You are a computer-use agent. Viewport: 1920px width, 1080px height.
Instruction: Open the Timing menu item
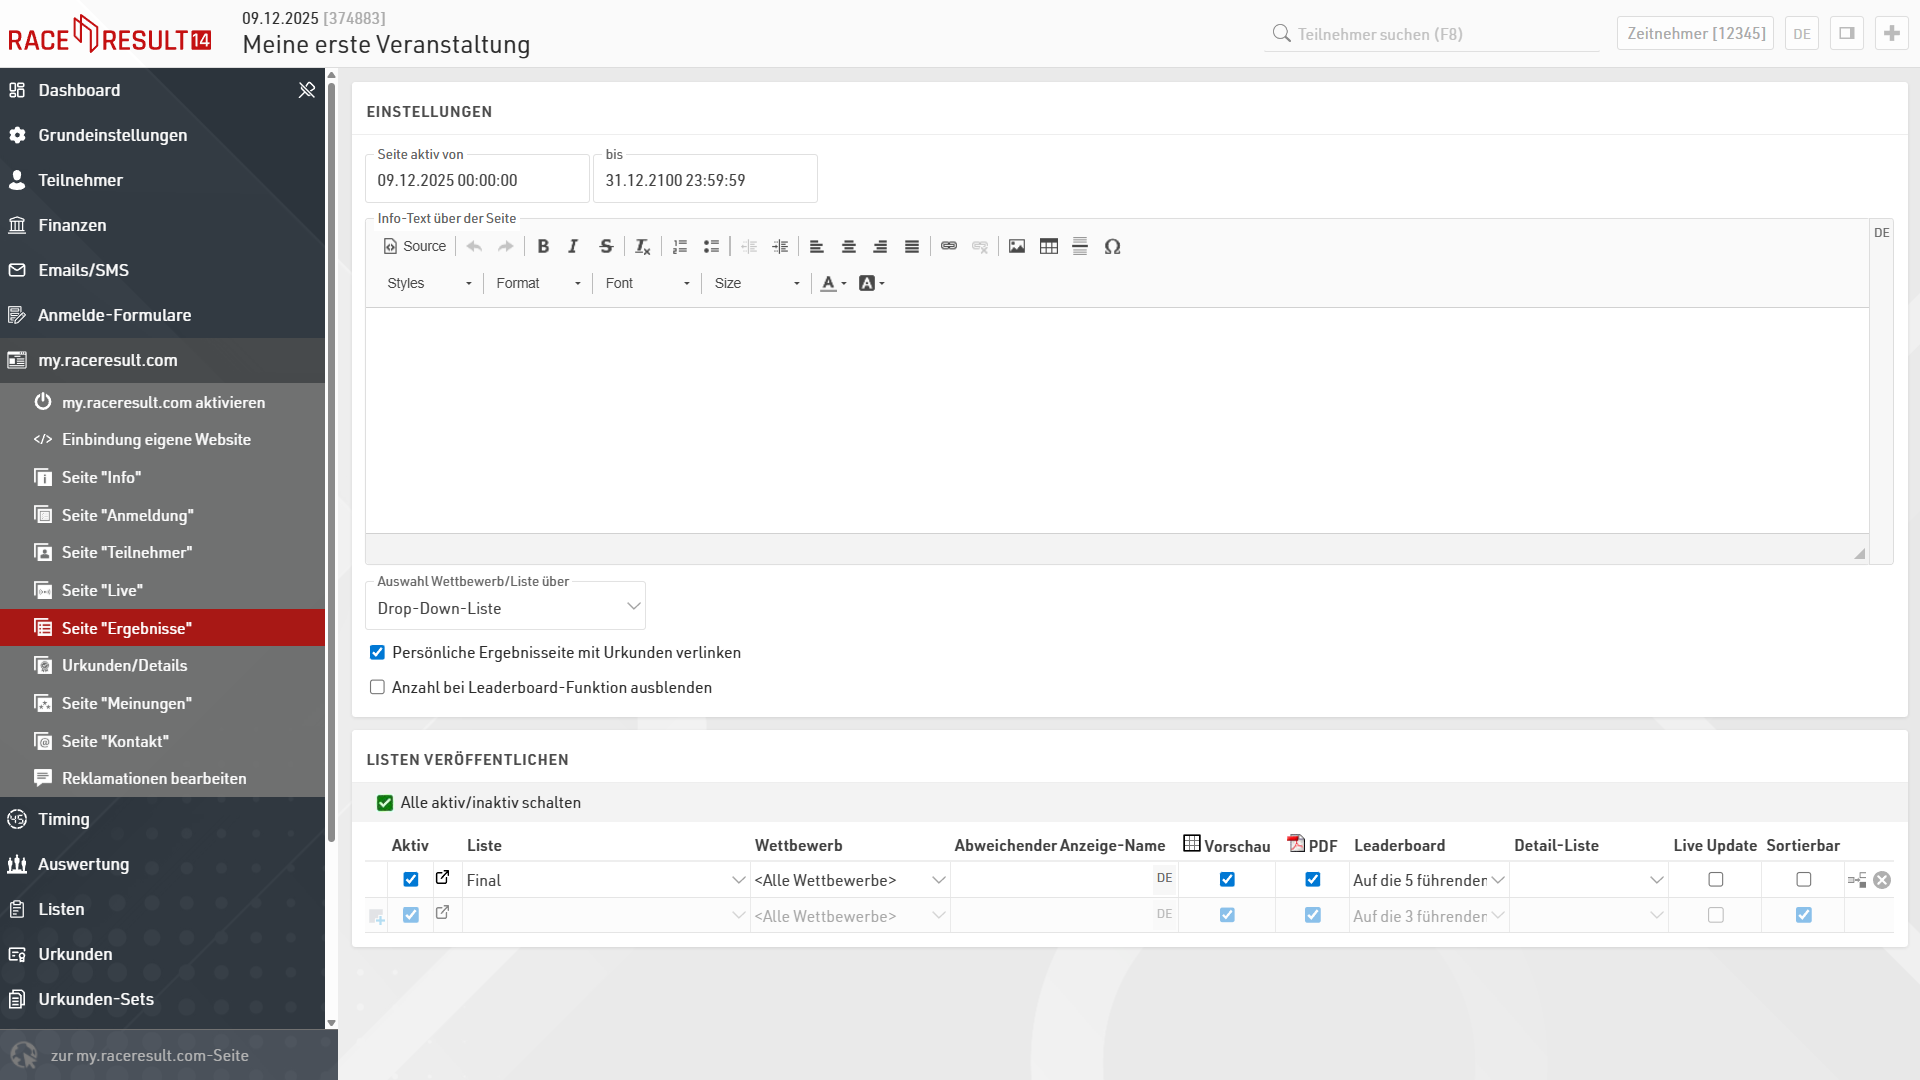(64, 819)
